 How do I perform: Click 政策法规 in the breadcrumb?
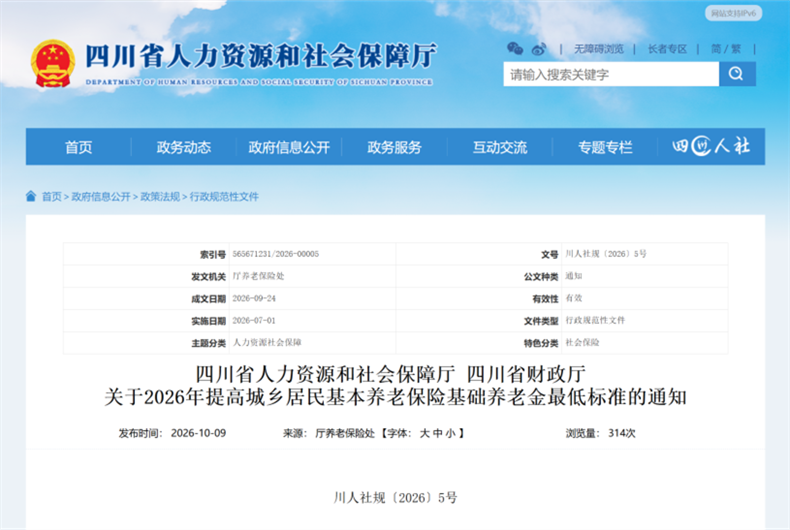160,196
